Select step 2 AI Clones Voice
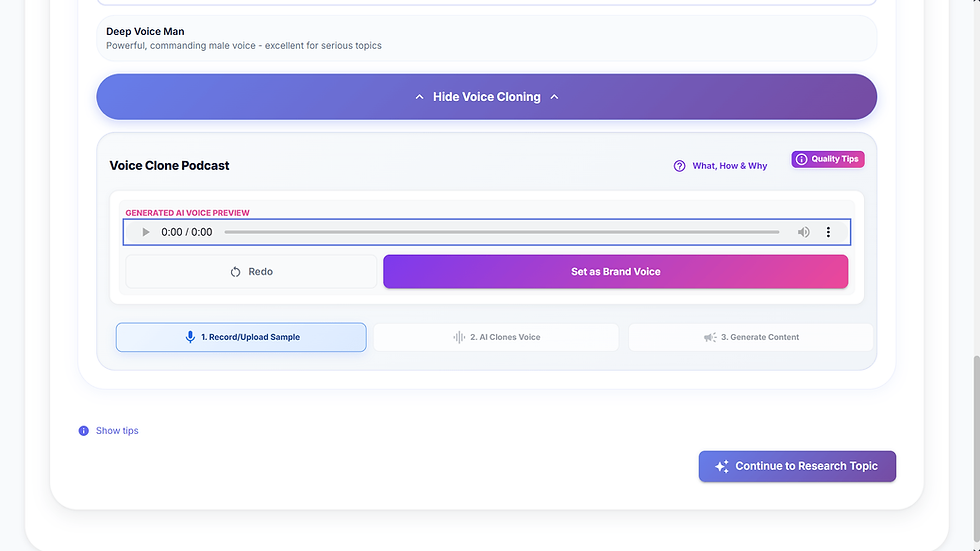The height and width of the screenshot is (551, 980). click(x=496, y=337)
